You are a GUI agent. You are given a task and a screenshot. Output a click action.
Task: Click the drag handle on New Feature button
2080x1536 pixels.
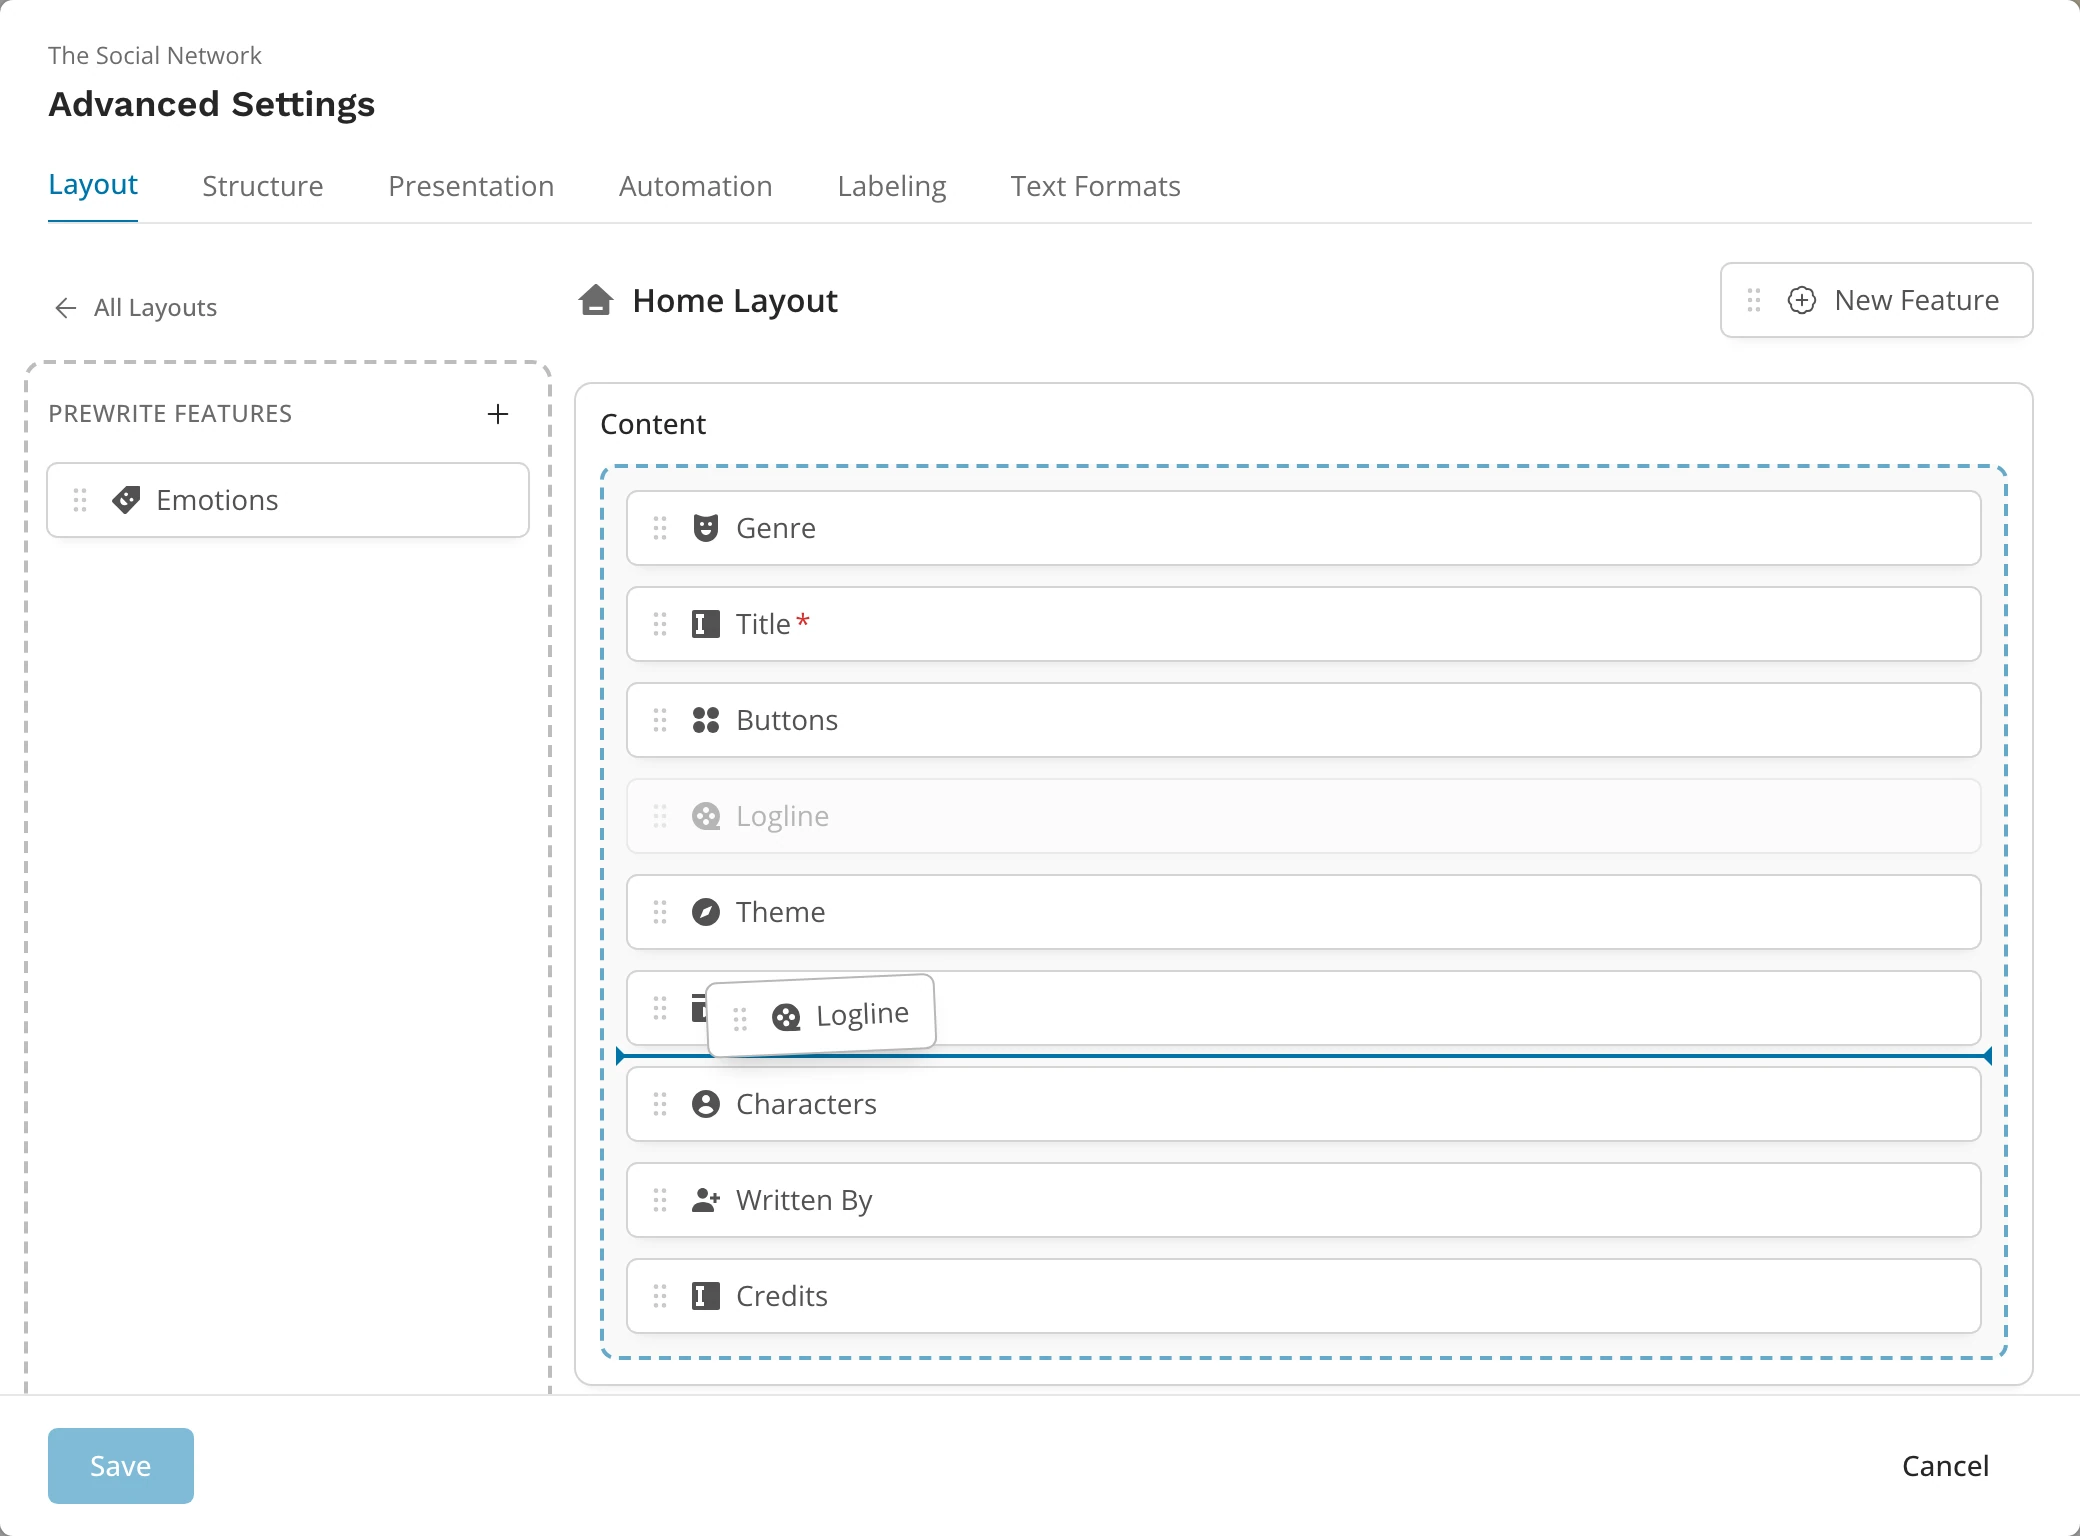click(x=1754, y=300)
